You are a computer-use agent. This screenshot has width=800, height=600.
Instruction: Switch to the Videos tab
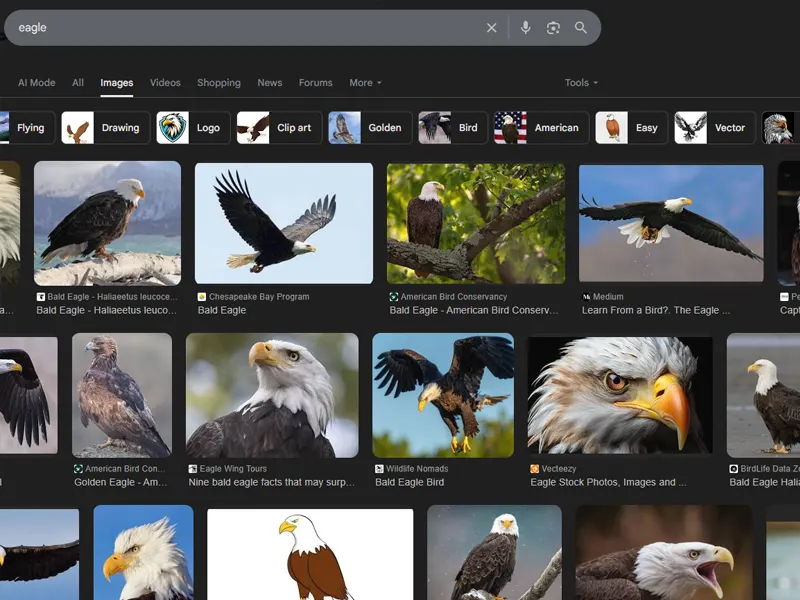point(165,83)
